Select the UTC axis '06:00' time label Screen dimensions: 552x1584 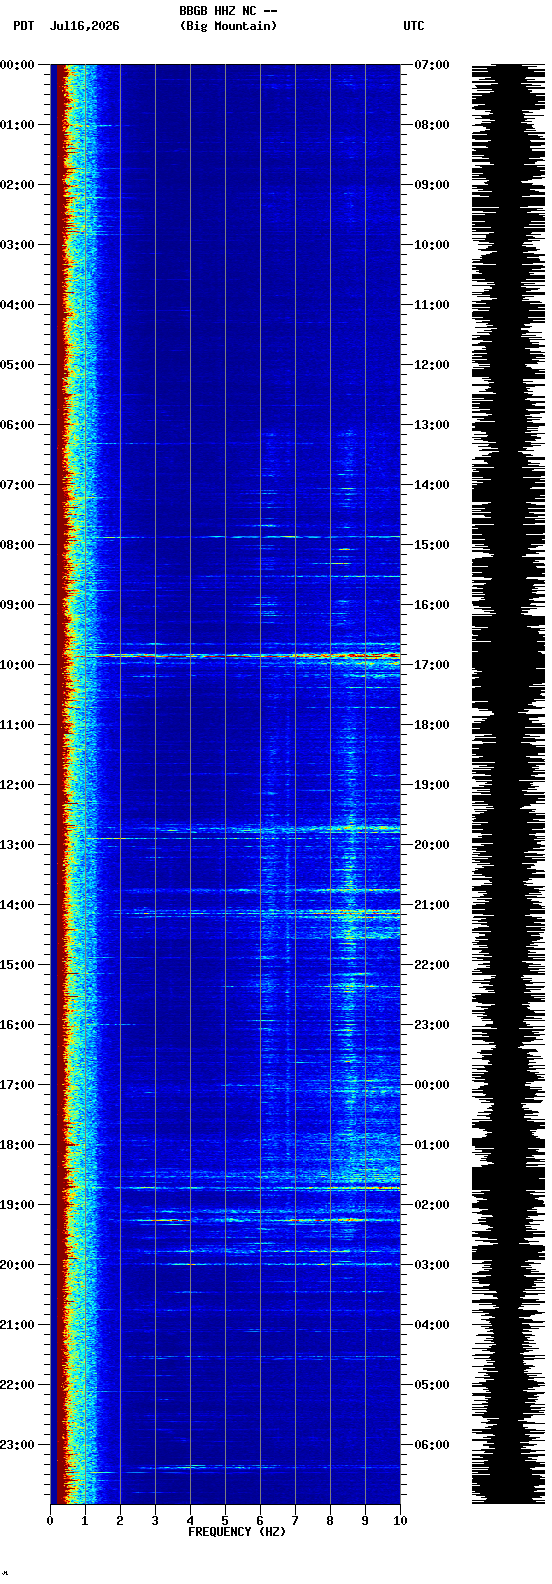click(x=432, y=1445)
